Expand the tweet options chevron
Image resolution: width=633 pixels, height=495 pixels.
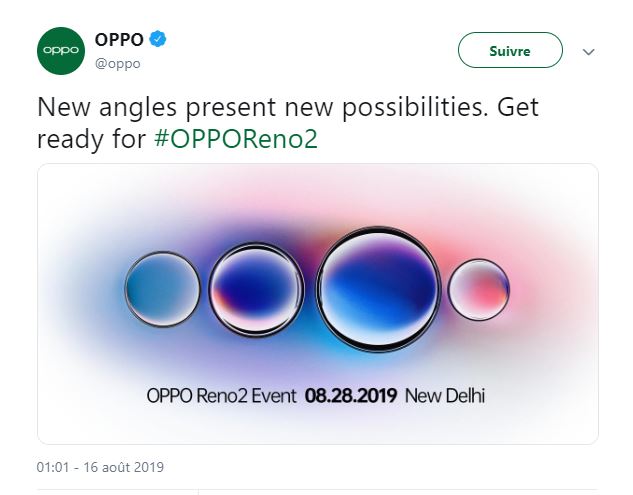[x=588, y=51]
